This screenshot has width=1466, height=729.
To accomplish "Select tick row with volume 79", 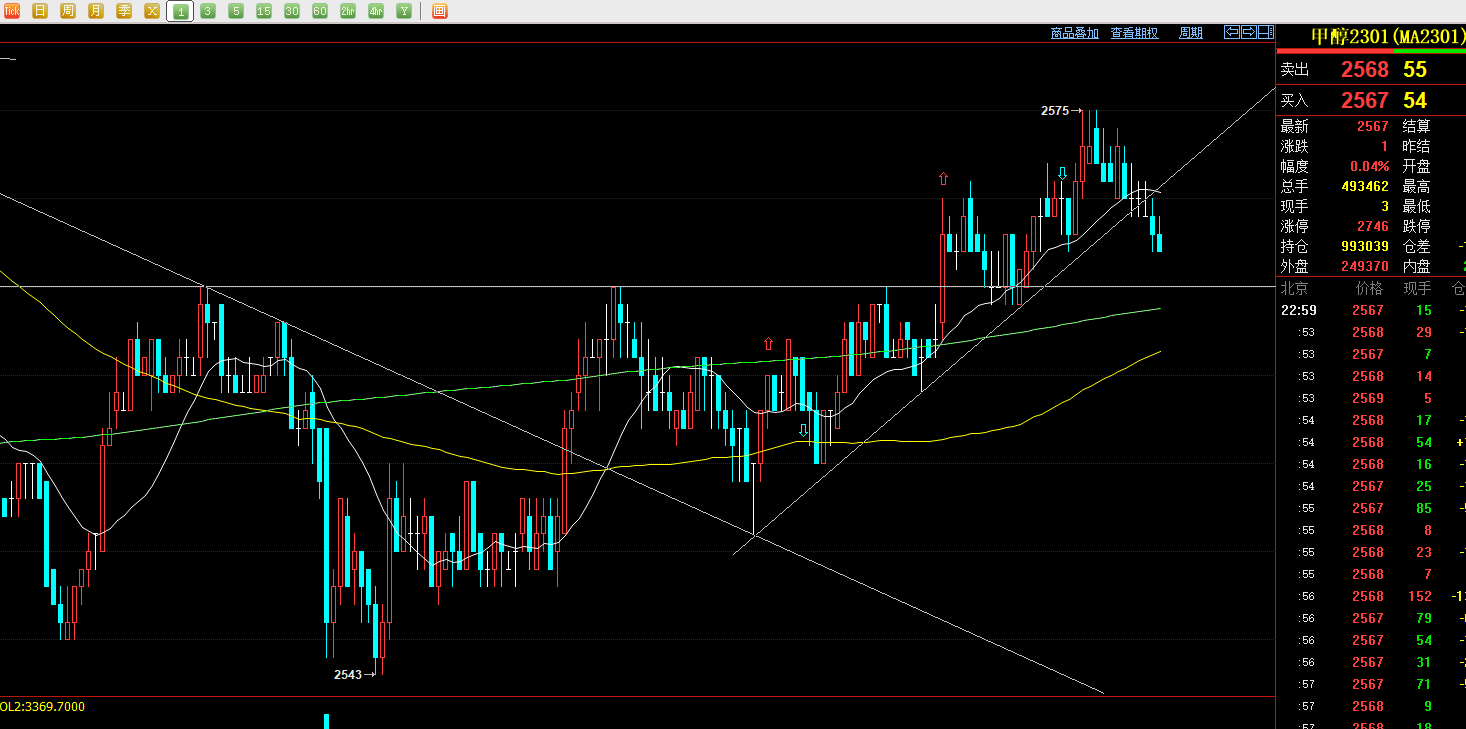I will (1371, 618).
